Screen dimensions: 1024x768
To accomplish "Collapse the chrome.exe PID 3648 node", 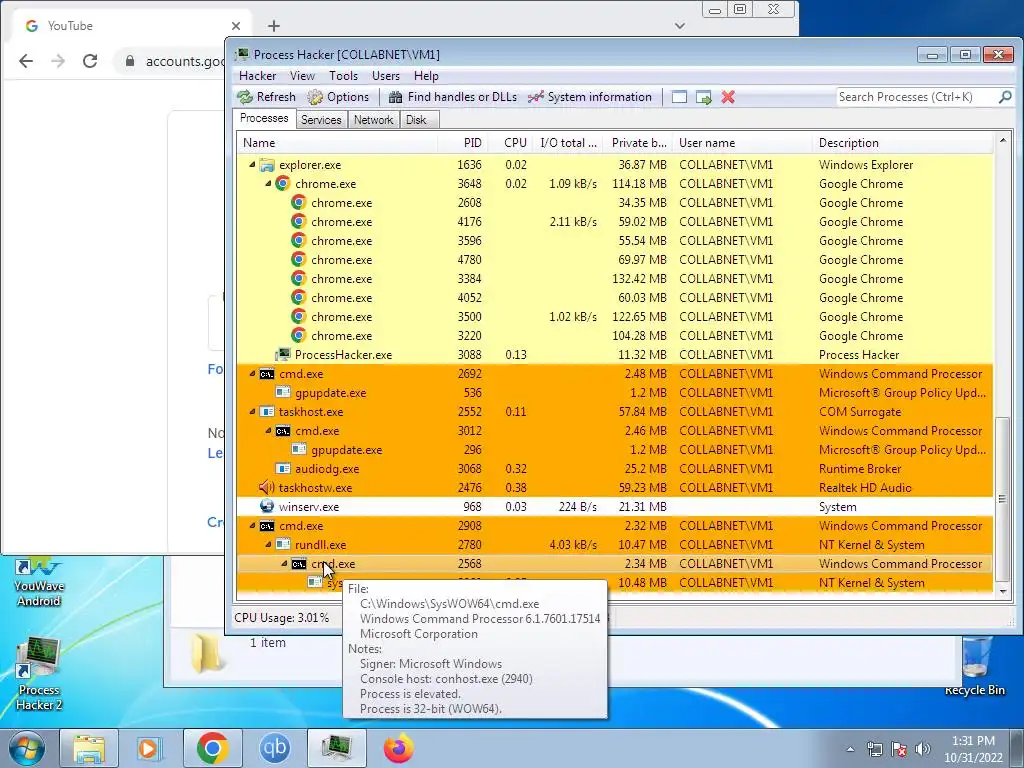I will point(268,184).
